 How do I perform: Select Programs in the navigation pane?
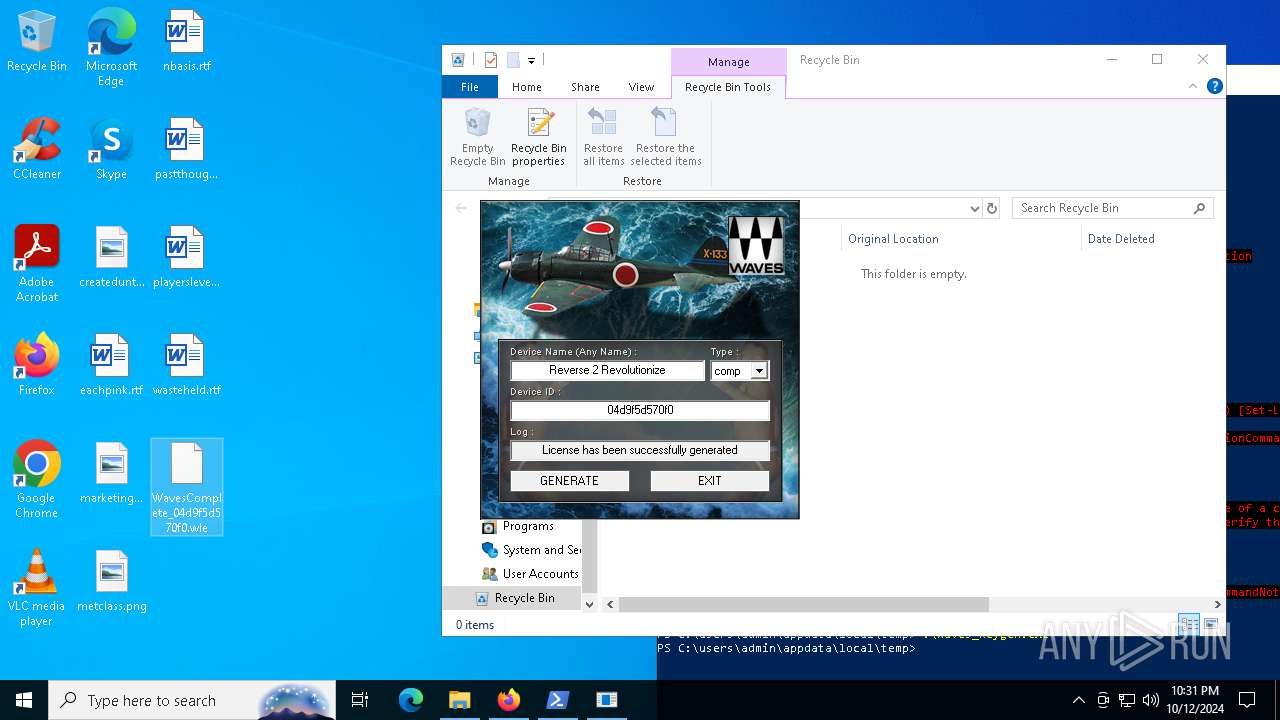pyautogui.click(x=527, y=526)
